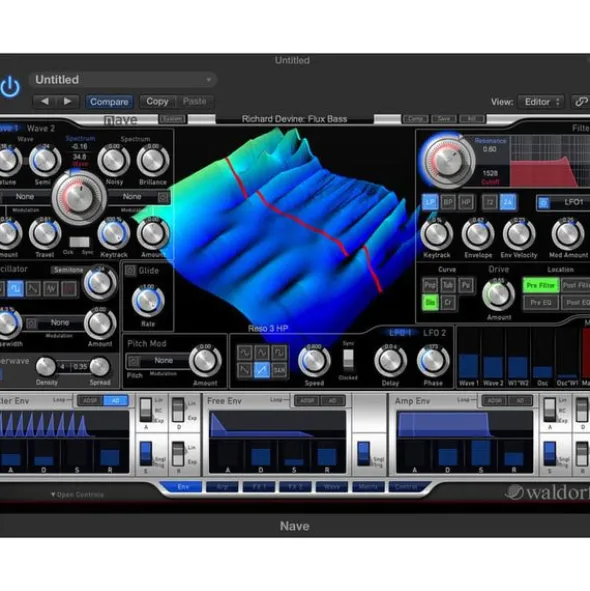The width and height of the screenshot is (590, 591).
Task: Toggle the LFO Sync/Clocked switch
Action: pyautogui.click(x=348, y=358)
